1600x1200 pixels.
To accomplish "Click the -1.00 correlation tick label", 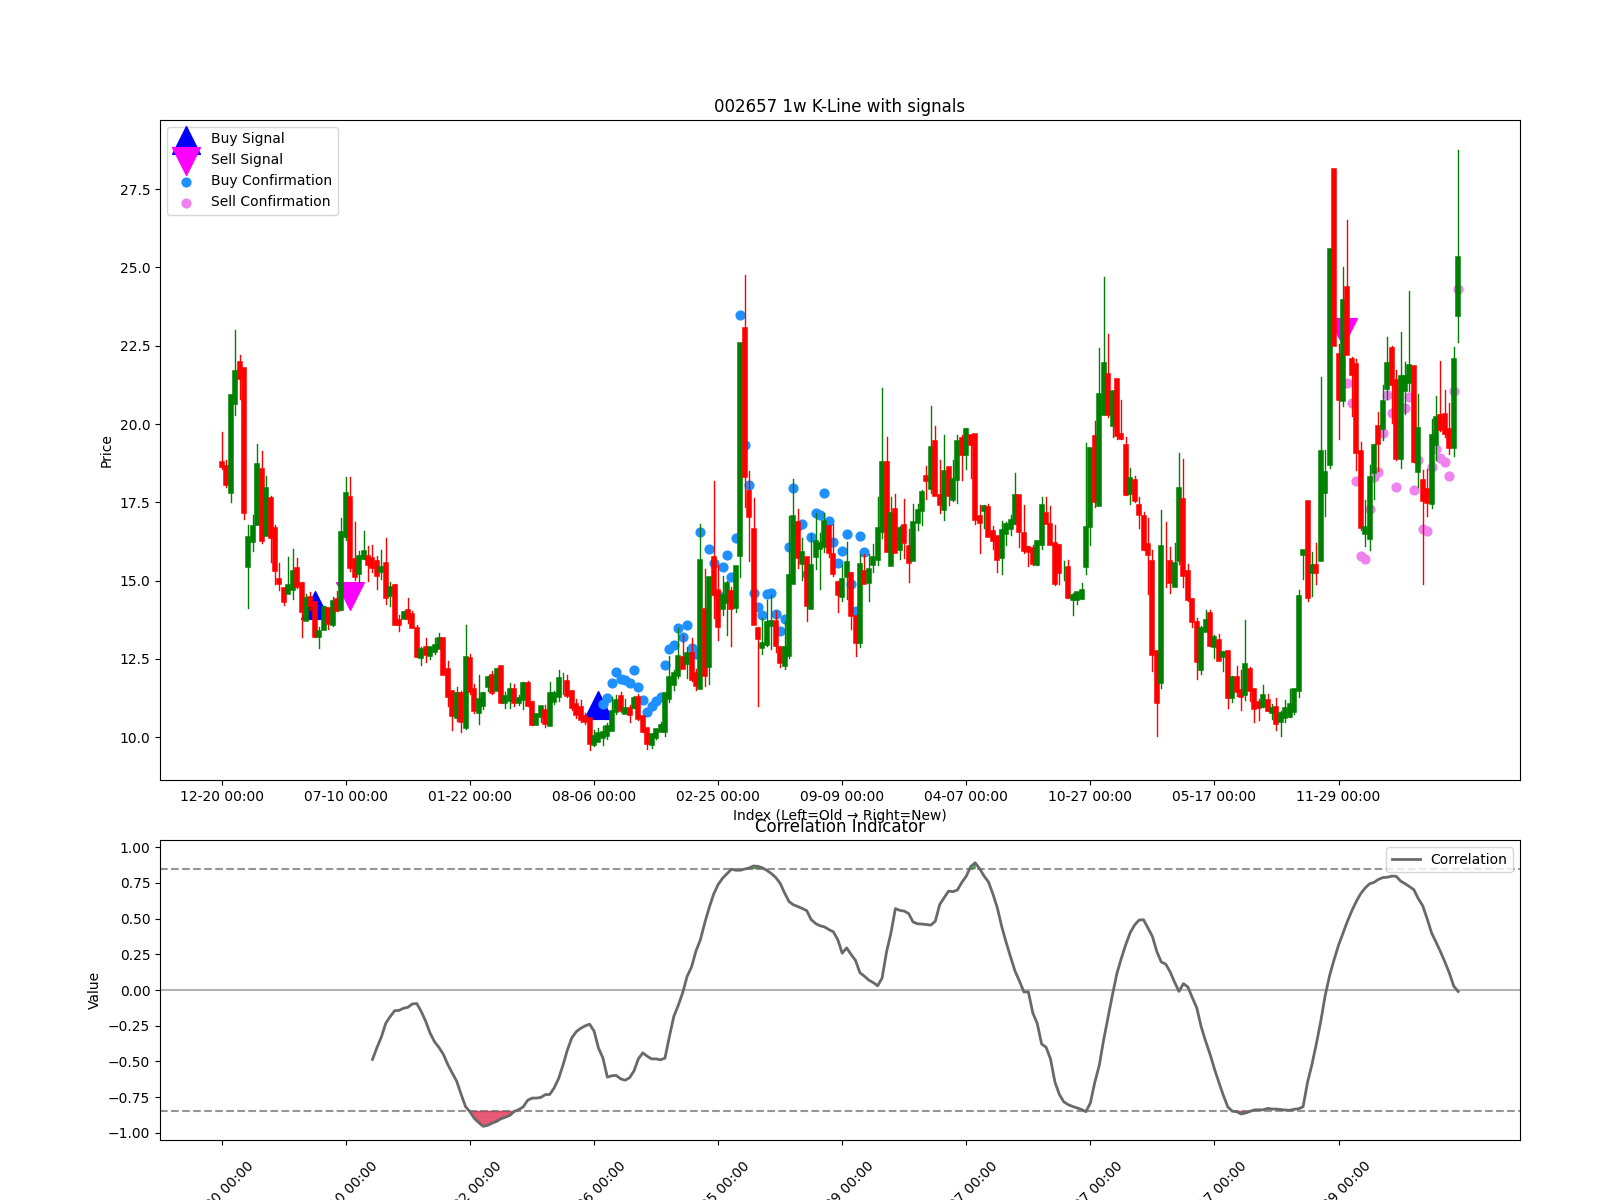I will [x=130, y=1133].
